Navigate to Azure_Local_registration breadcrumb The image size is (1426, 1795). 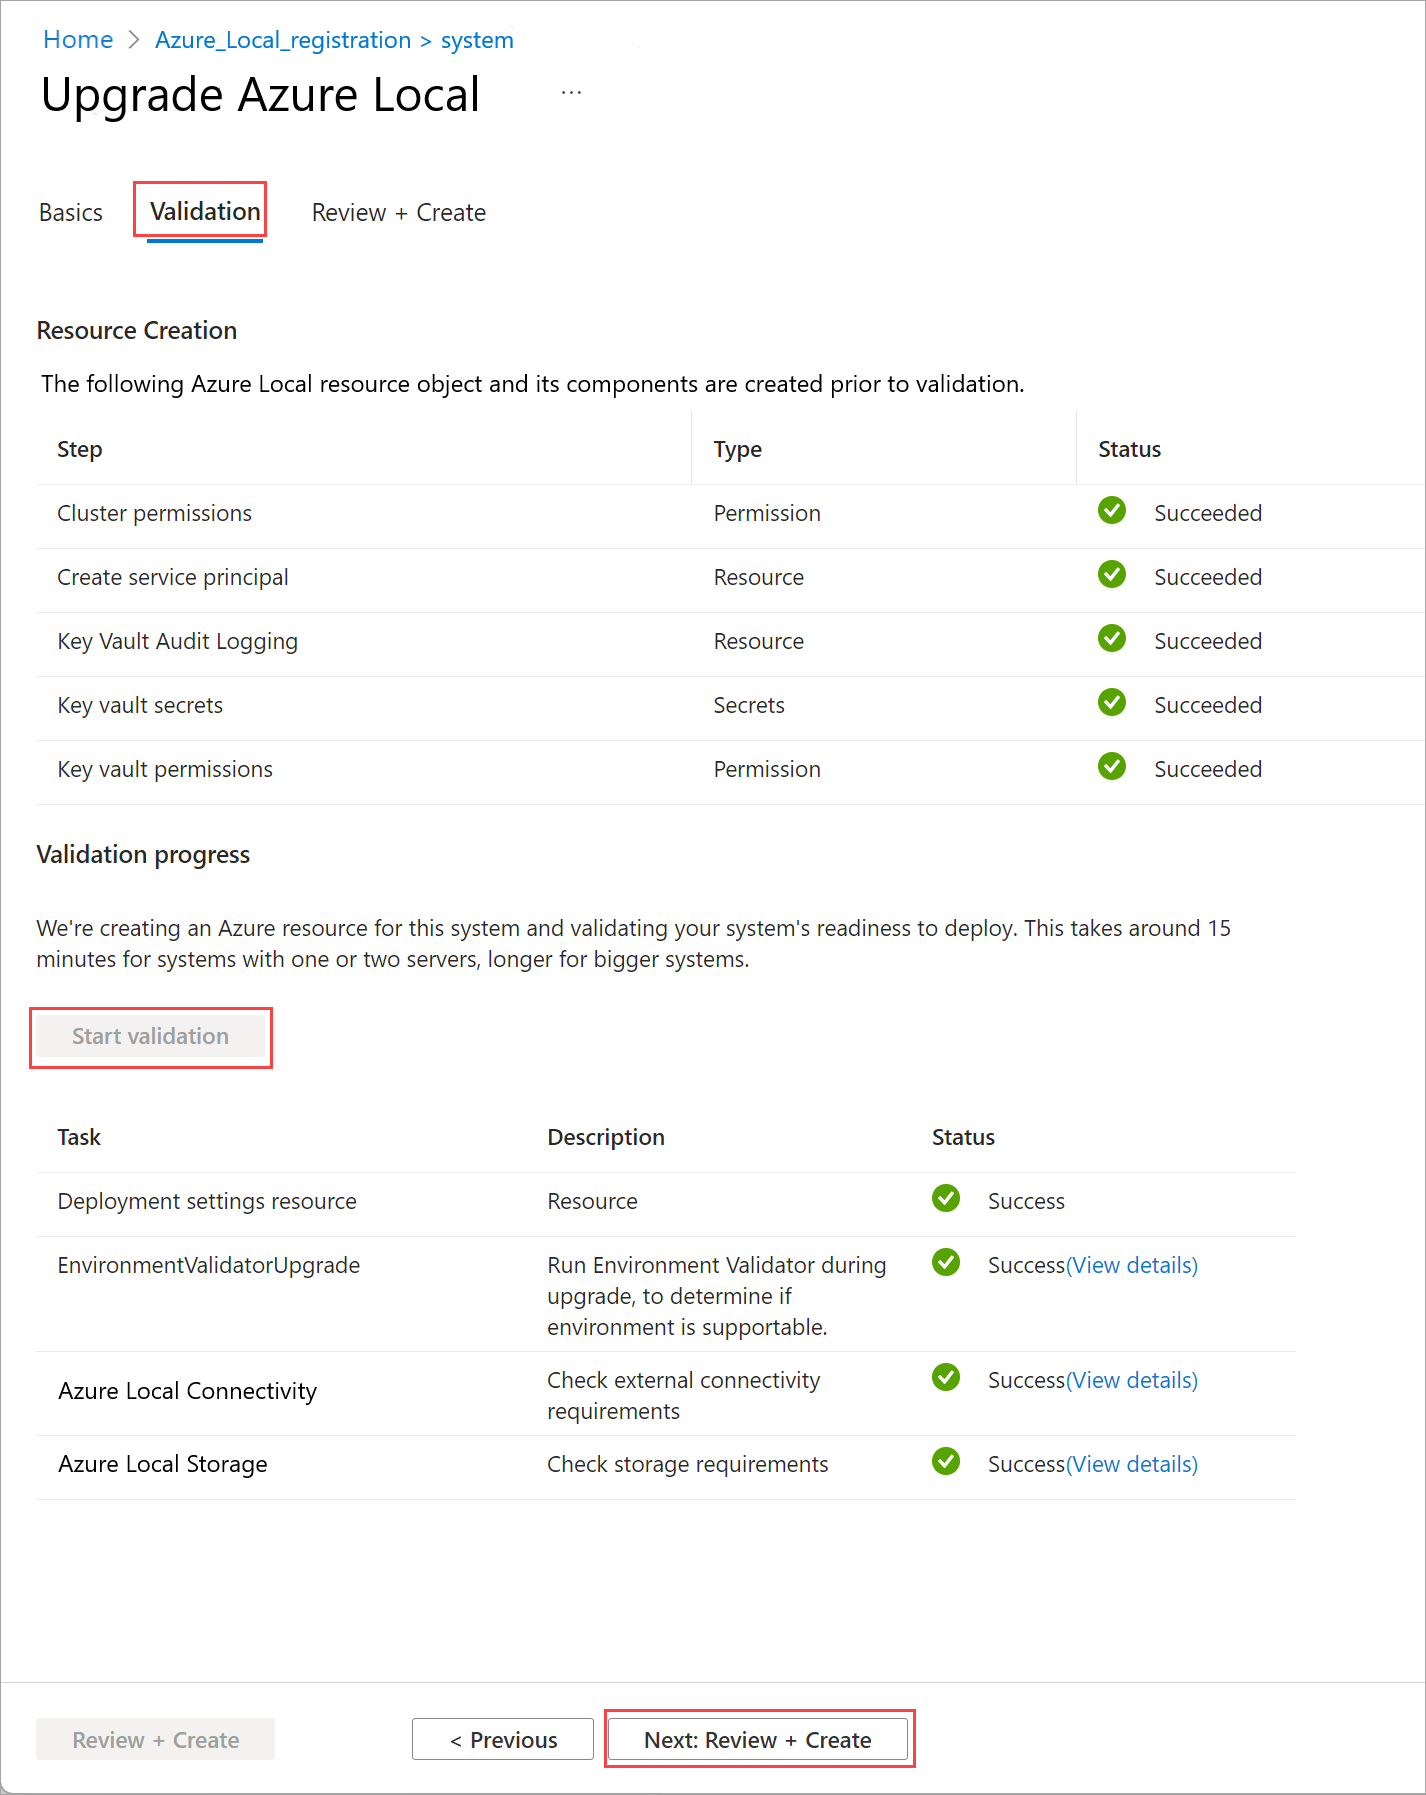(283, 40)
